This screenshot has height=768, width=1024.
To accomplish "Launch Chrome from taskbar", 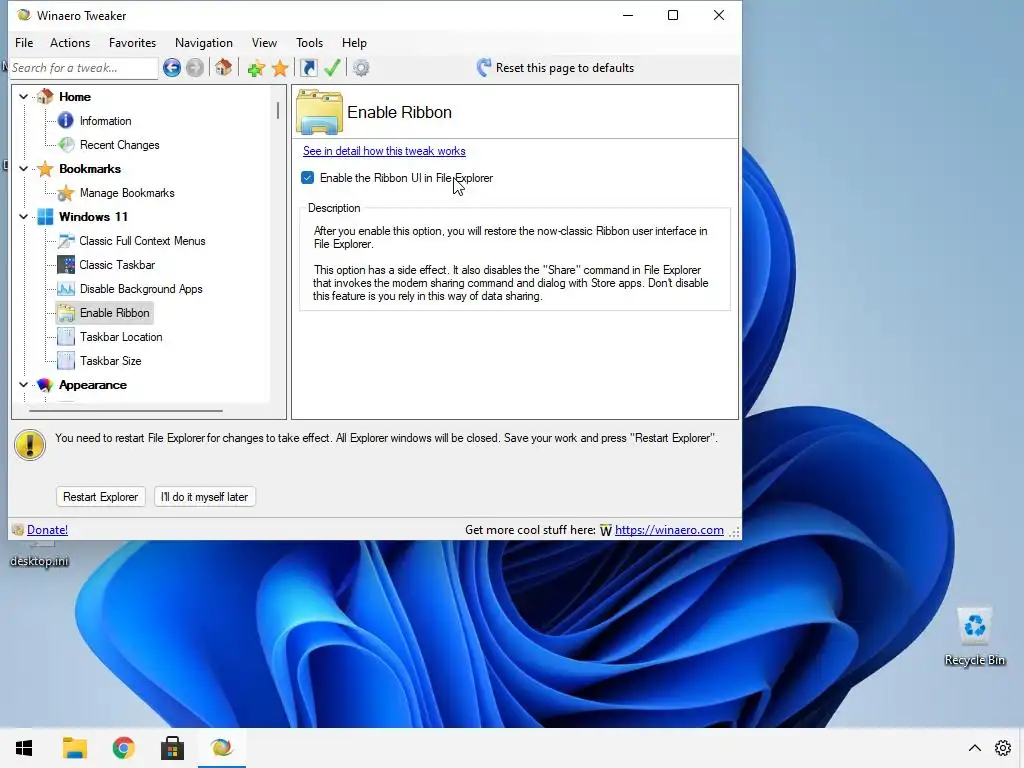I will [x=123, y=748].
